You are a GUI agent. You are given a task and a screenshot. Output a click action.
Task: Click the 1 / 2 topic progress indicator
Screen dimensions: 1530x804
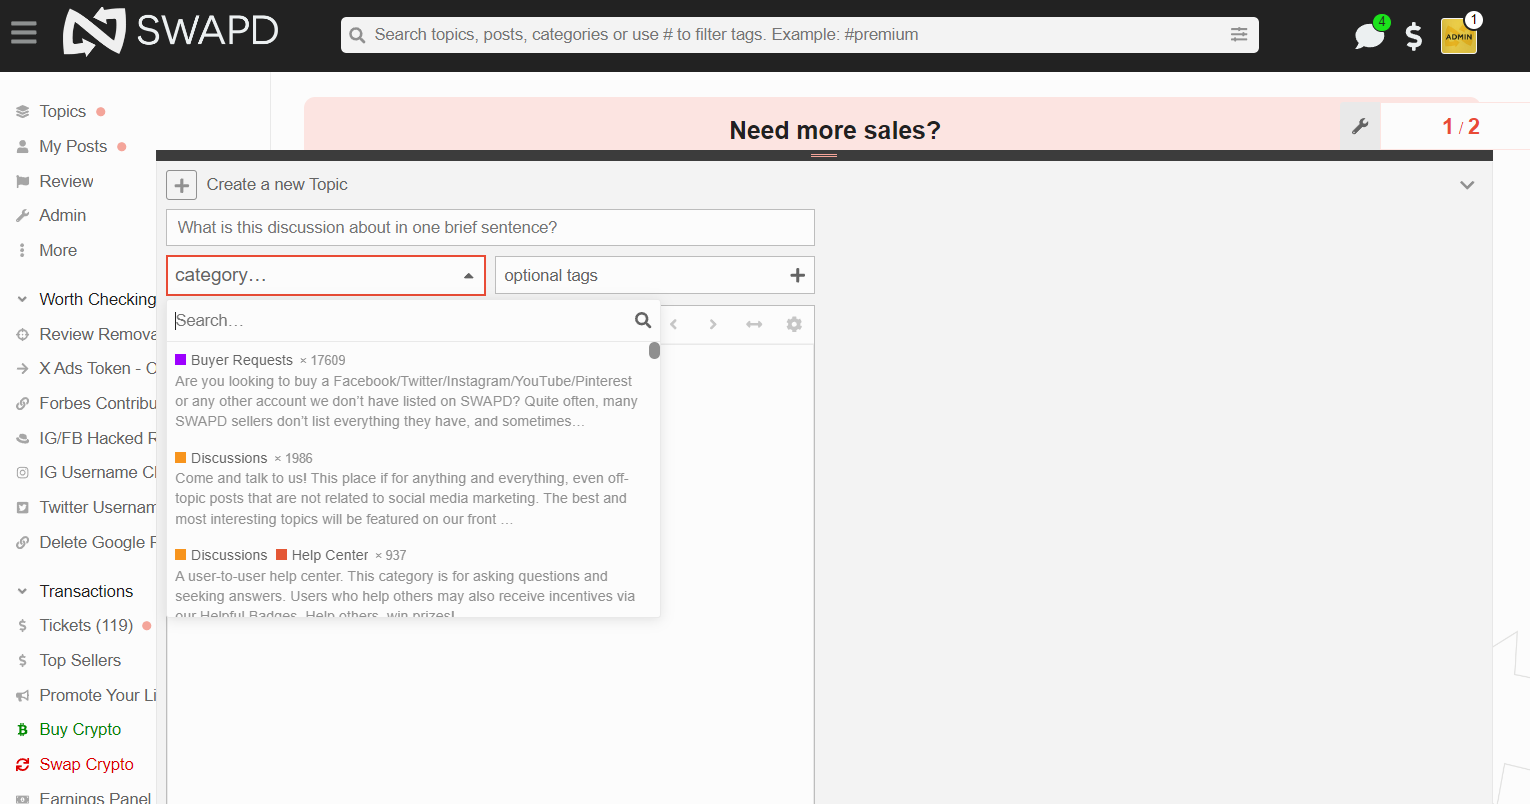pos(1460,126)
